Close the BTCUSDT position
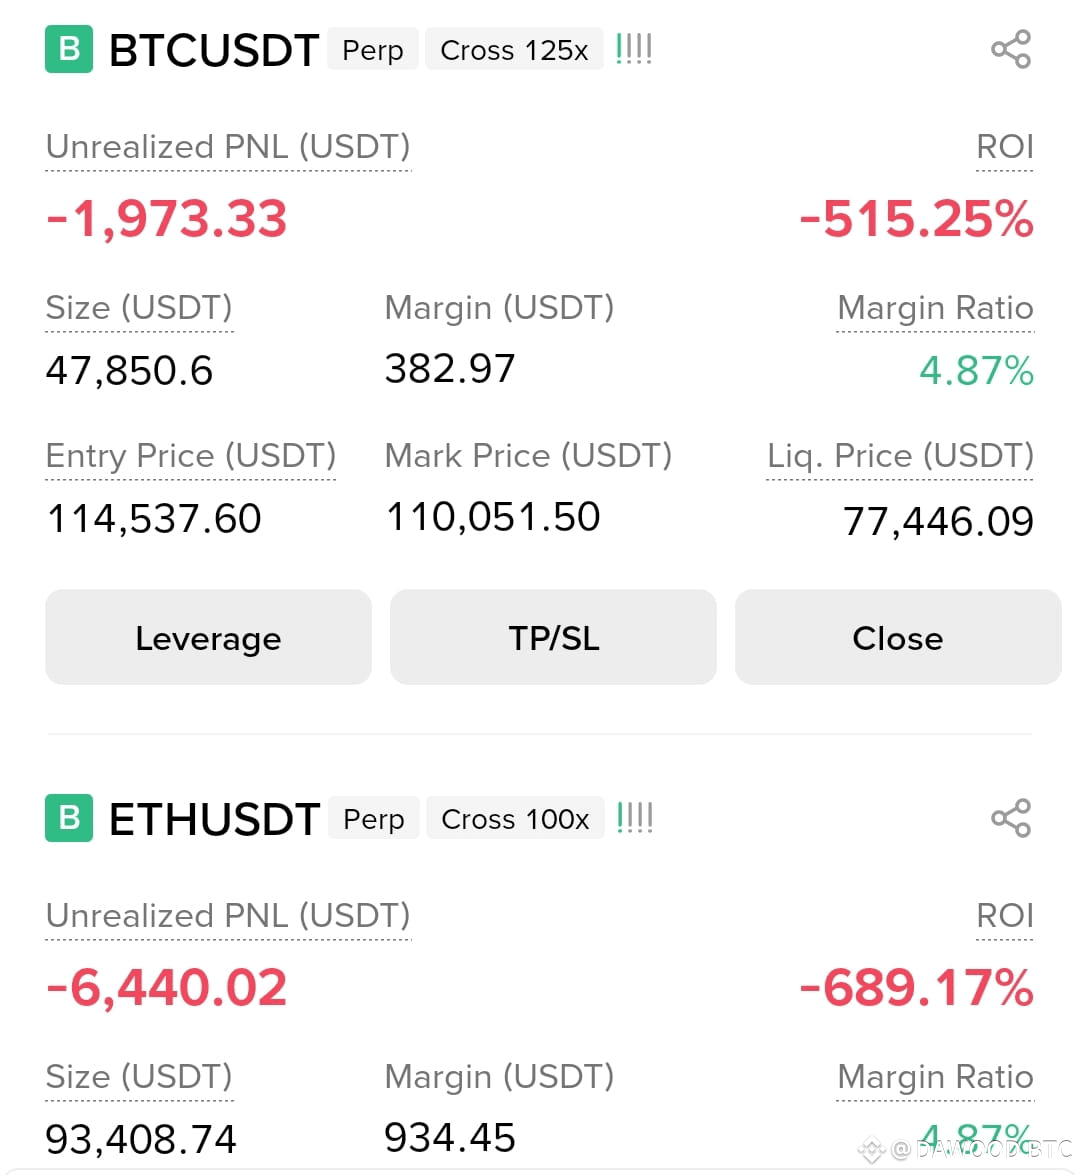 coord(898,638)
